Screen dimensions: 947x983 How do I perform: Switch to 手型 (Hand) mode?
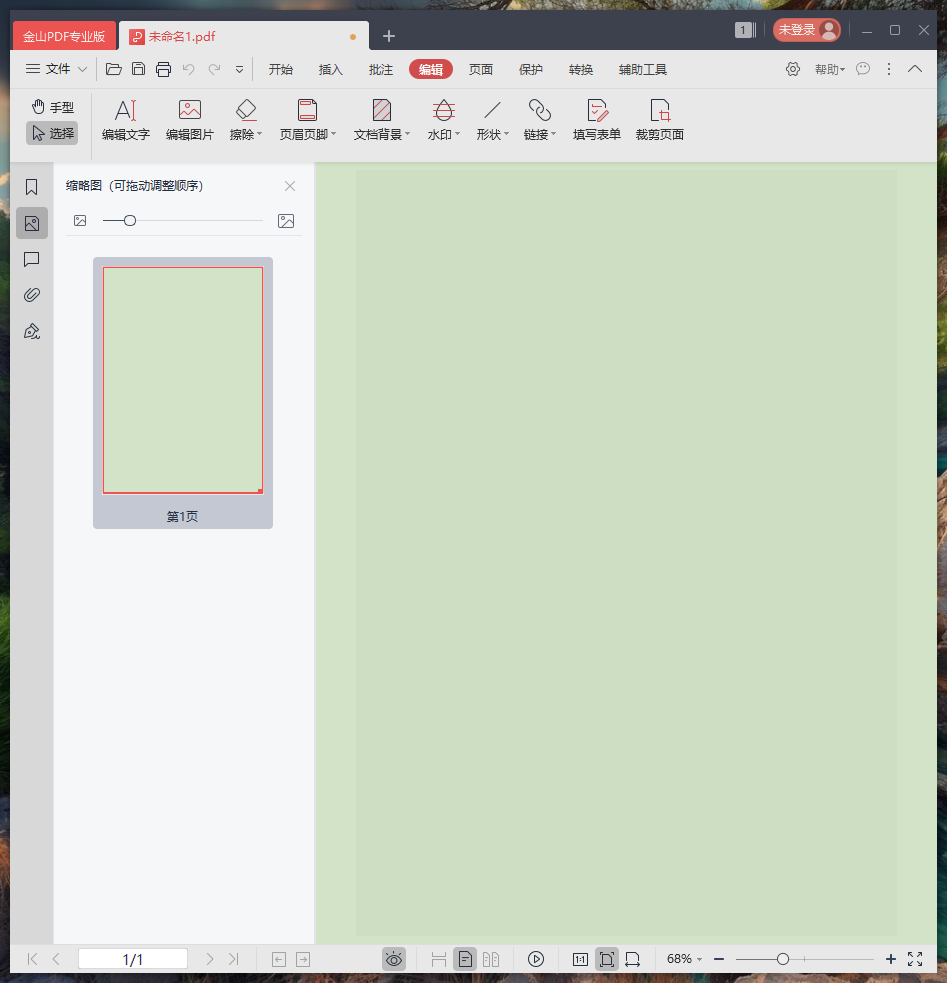(x=52, y=107)
